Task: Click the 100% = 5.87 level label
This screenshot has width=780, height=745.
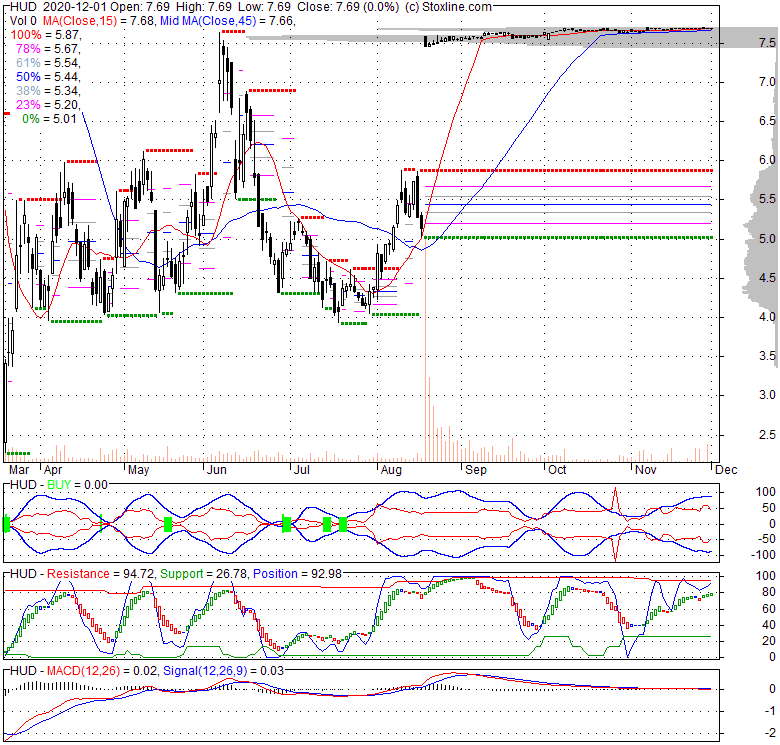Action: 45,35
